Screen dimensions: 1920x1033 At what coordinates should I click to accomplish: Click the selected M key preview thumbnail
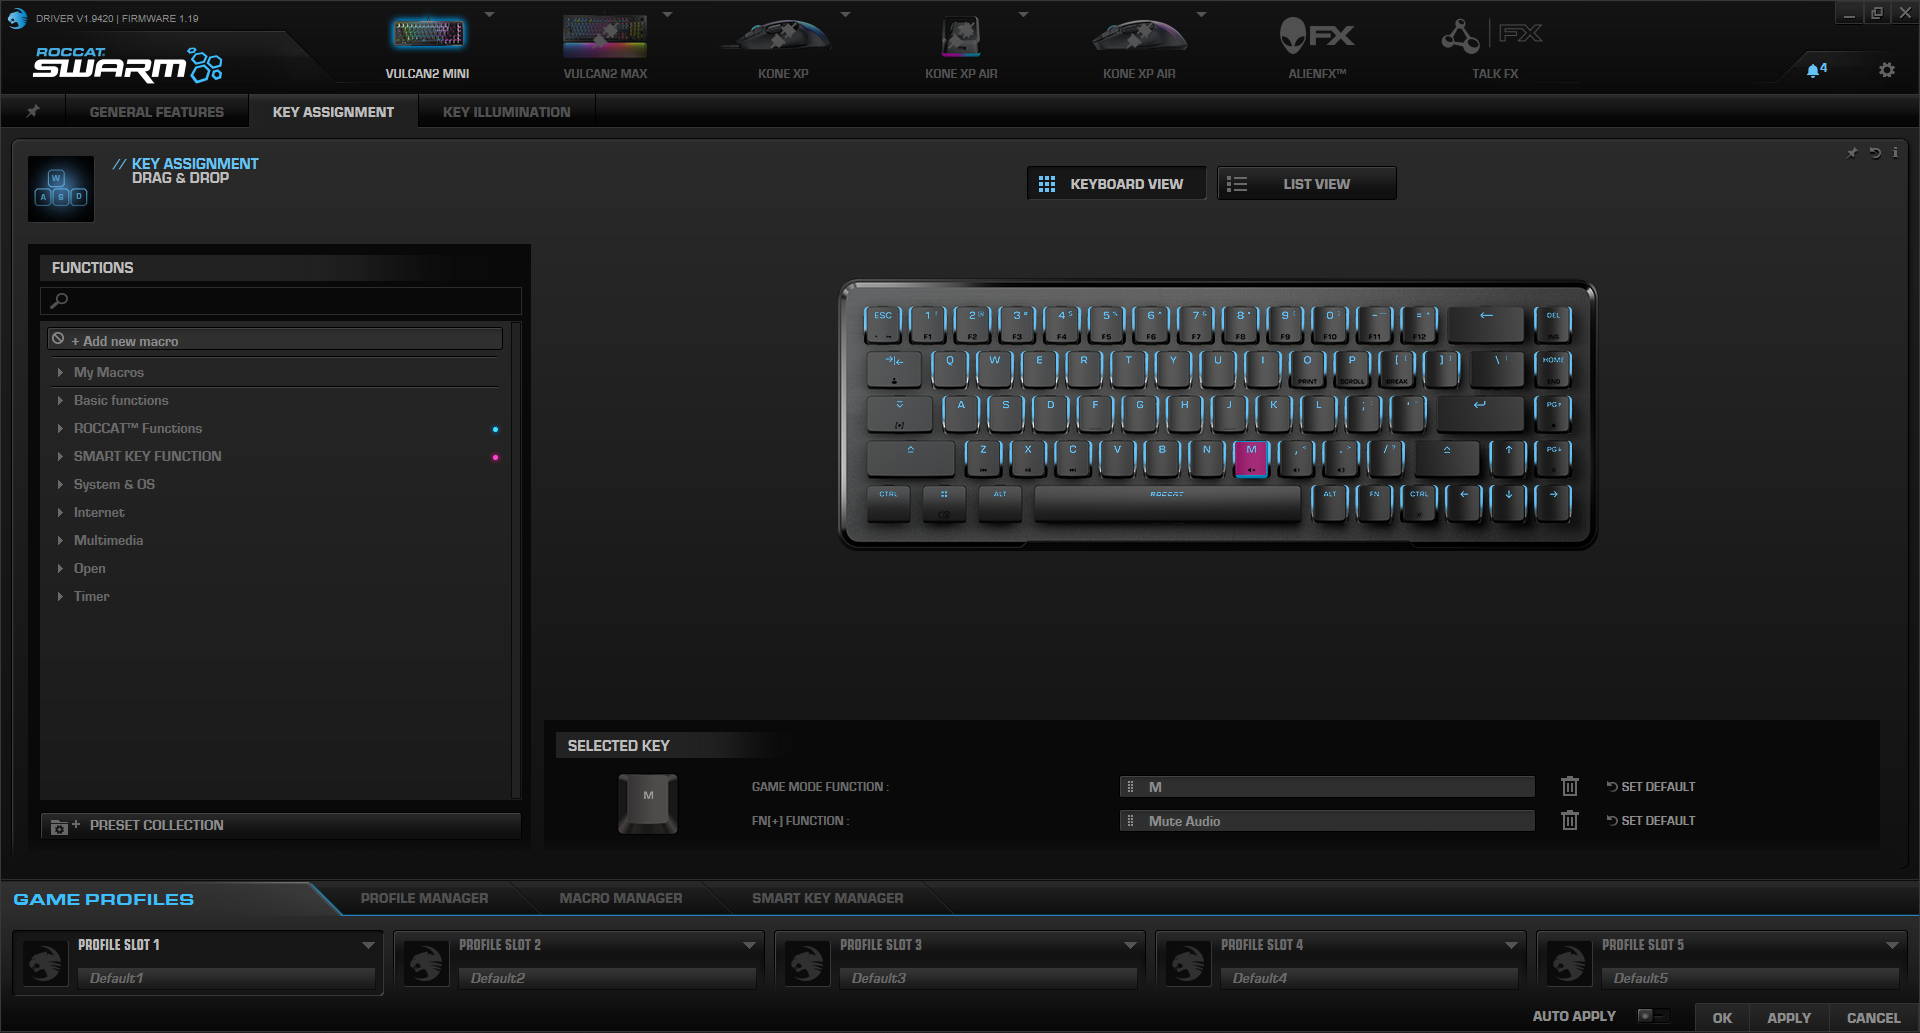tap(648, 803)
